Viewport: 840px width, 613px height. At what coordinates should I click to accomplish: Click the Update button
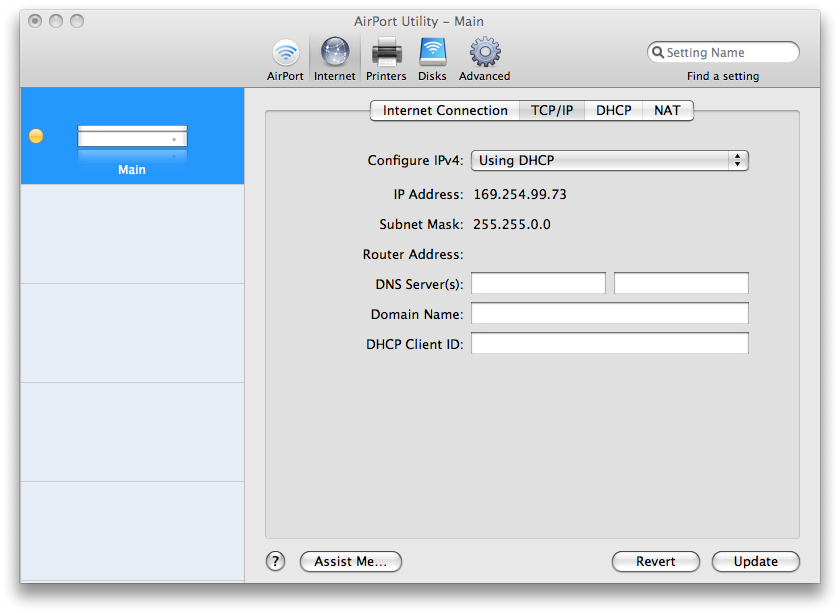pos(756,561)
